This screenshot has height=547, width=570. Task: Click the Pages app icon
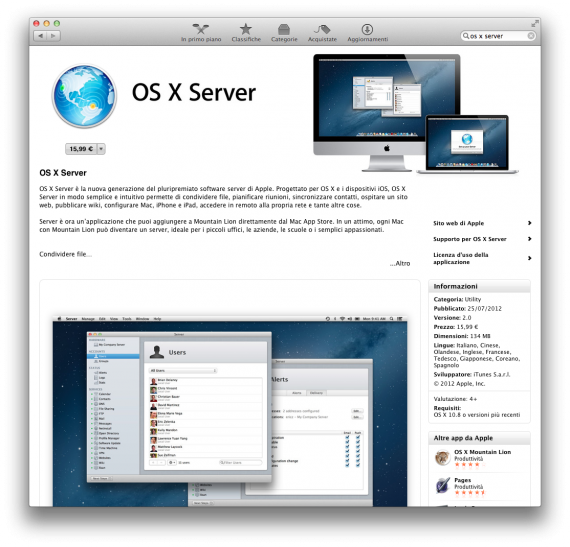[442, 486]
